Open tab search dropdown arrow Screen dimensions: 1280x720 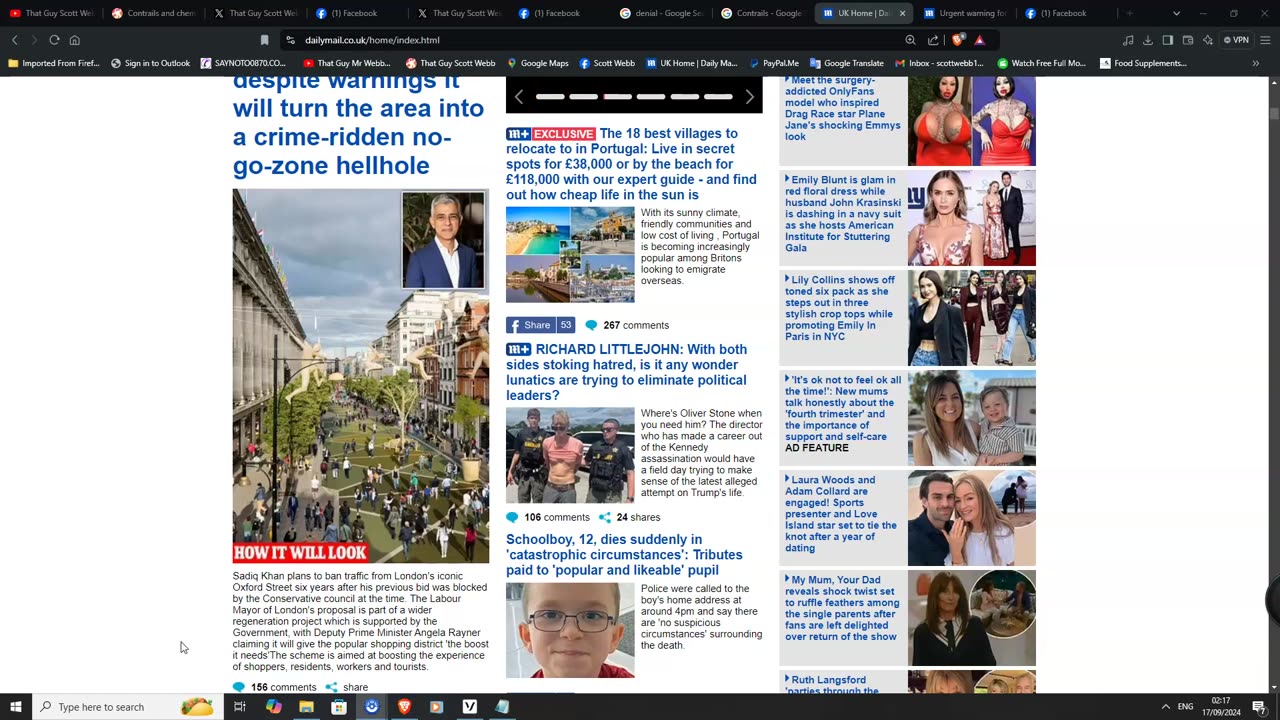pos(1176,13)
